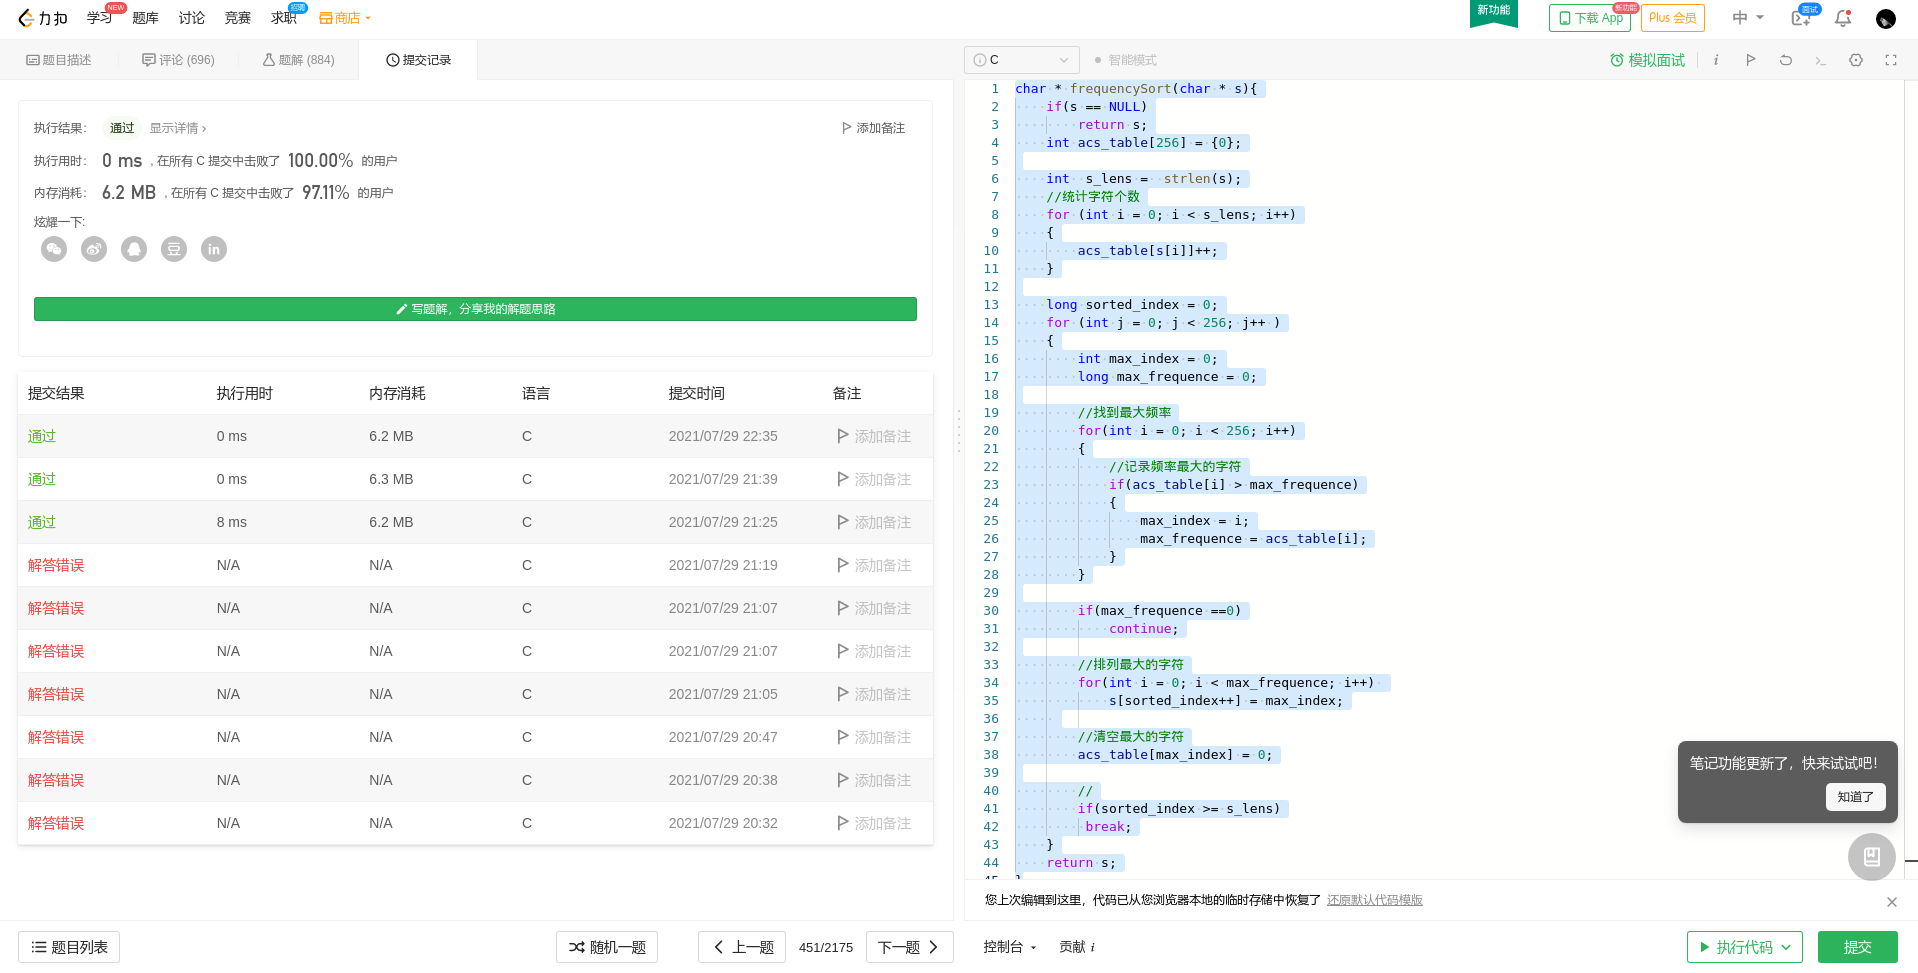The width and height of the screenshot is (1918, 973).
Task: Click the Plus 会员 button
Action: coord(1673,18)
